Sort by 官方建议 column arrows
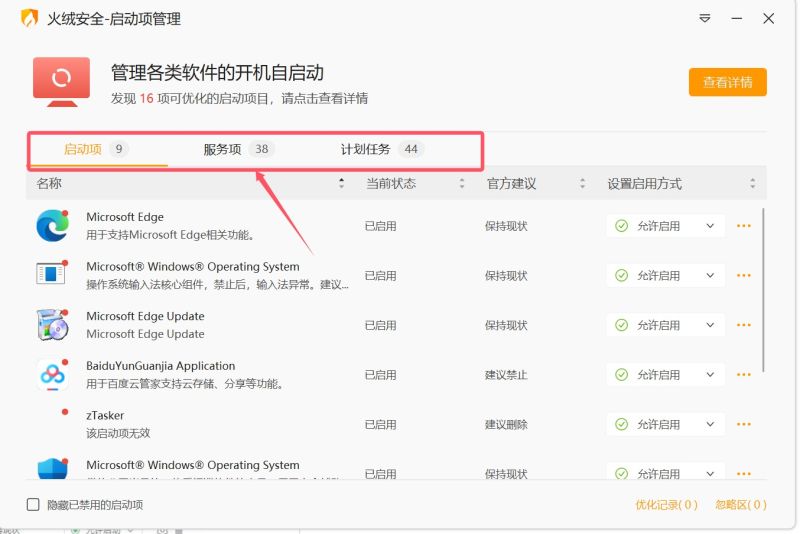 [x=582, y=184]
